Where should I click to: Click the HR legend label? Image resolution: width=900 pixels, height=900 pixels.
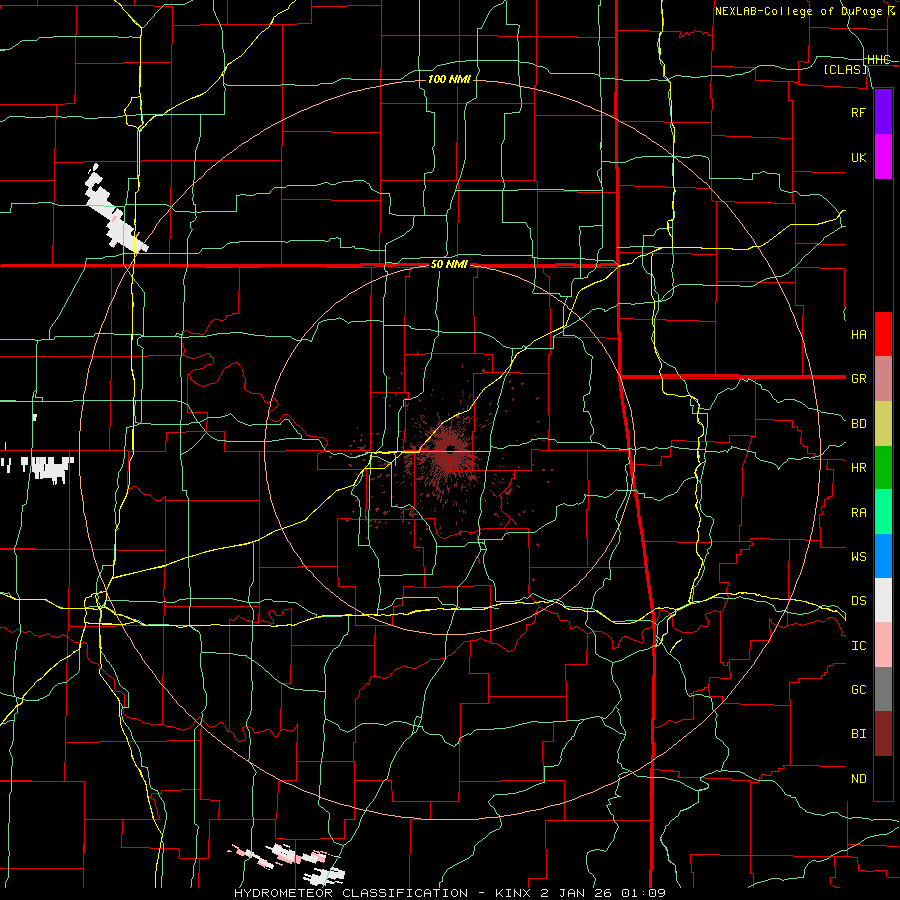point(859,468)
